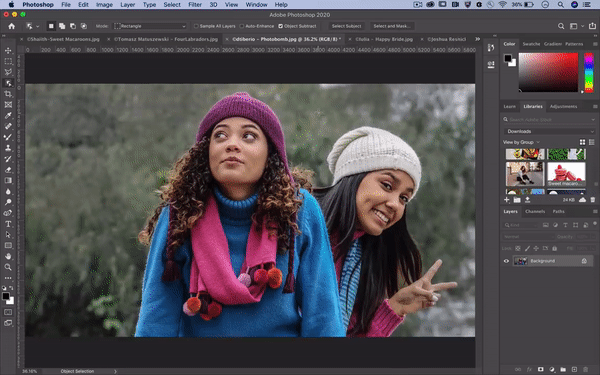Screen dimensions: 600x375
Task: Open the Downloads library dropdown
Action: pos(550,131)
